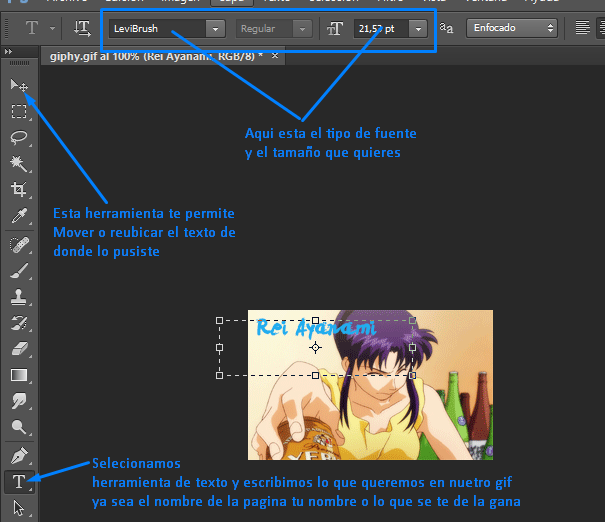Image resolution: width=605 pixels, height=522 pixels.
Task: Select the Dodge tool
Action: tap(19, 427)
